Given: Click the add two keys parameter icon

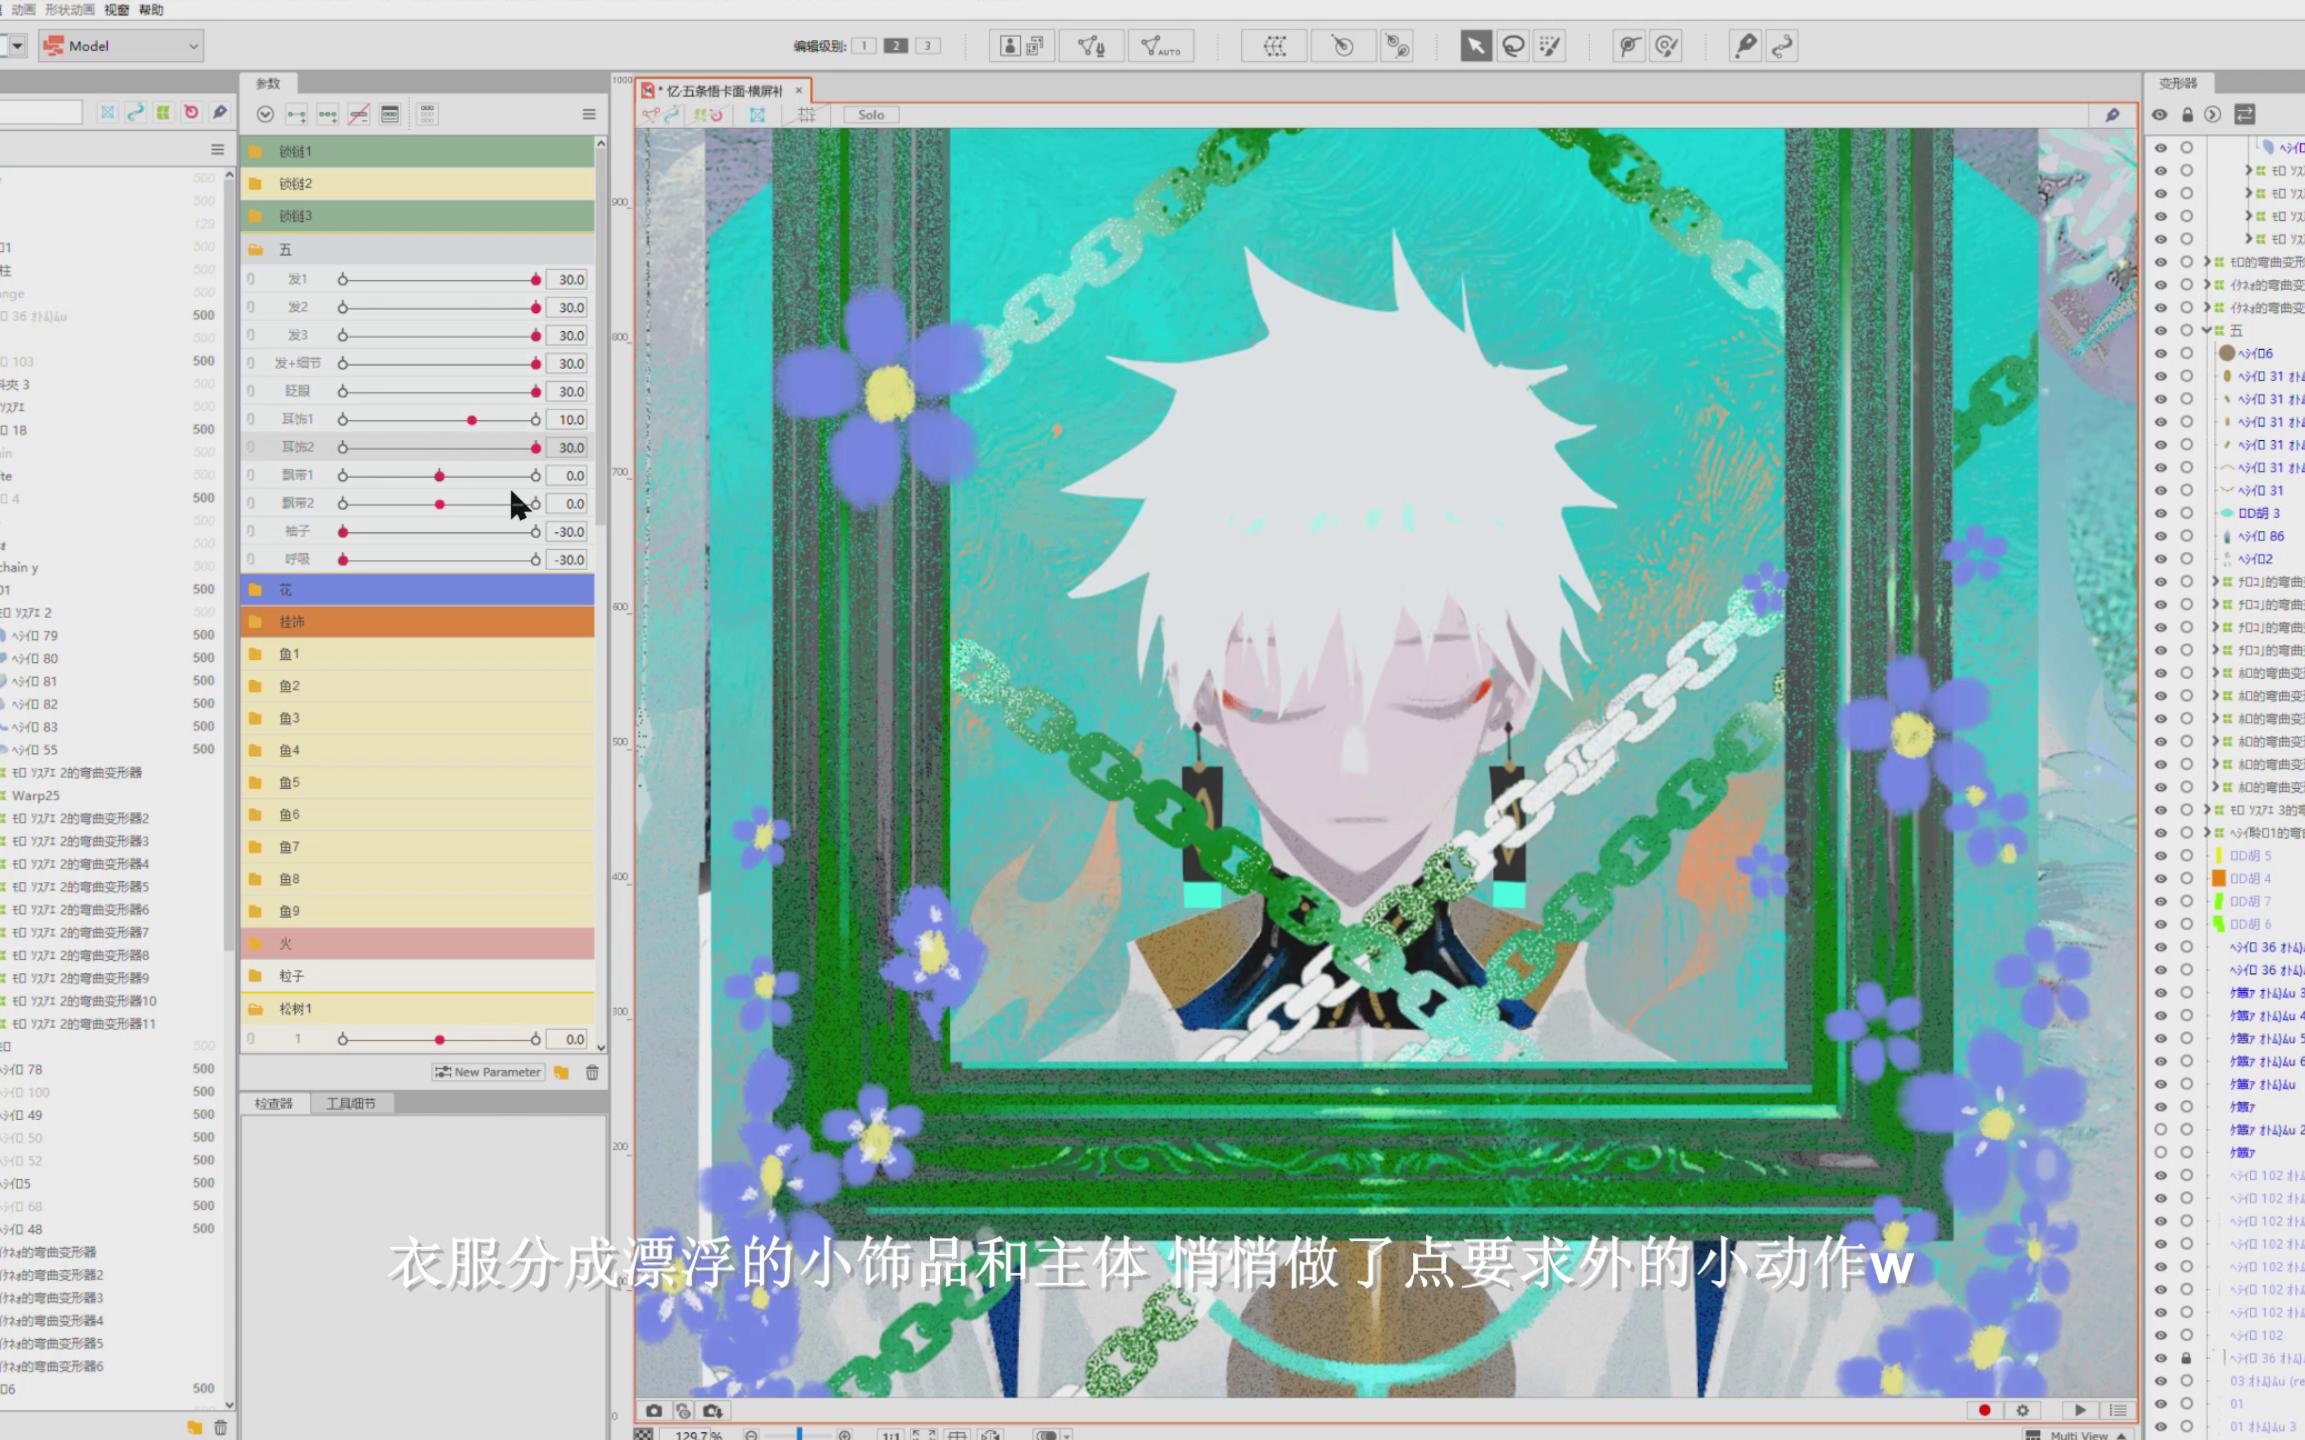Looking at the screenshot, I should coord(296,114).
